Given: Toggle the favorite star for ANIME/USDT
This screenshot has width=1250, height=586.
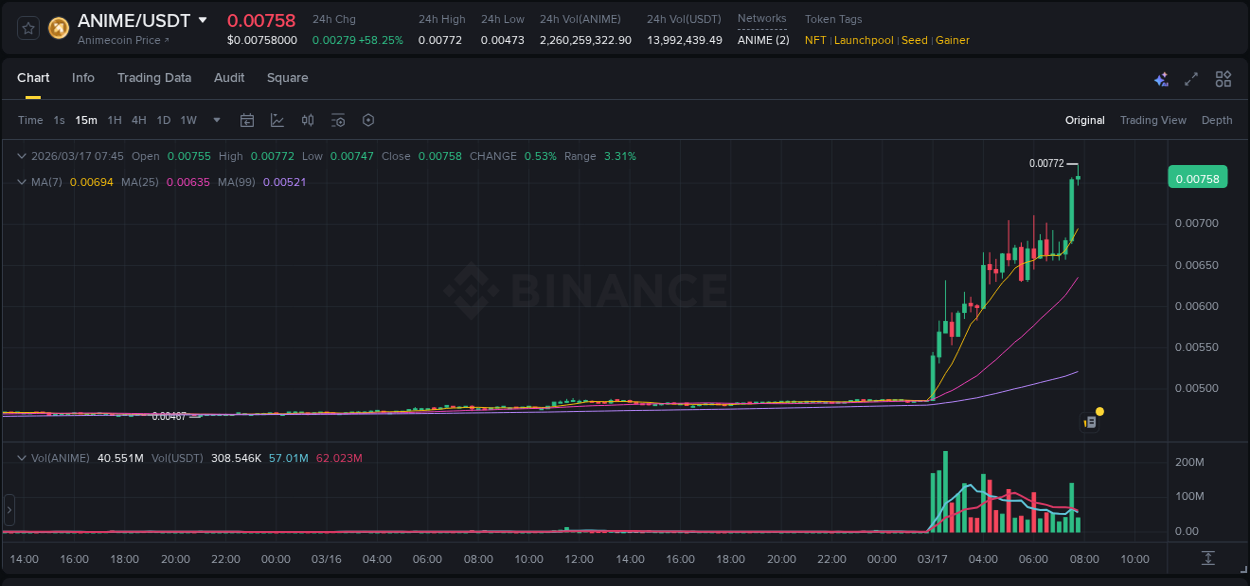Looking at the screenshot, I should tap(28, 28).
